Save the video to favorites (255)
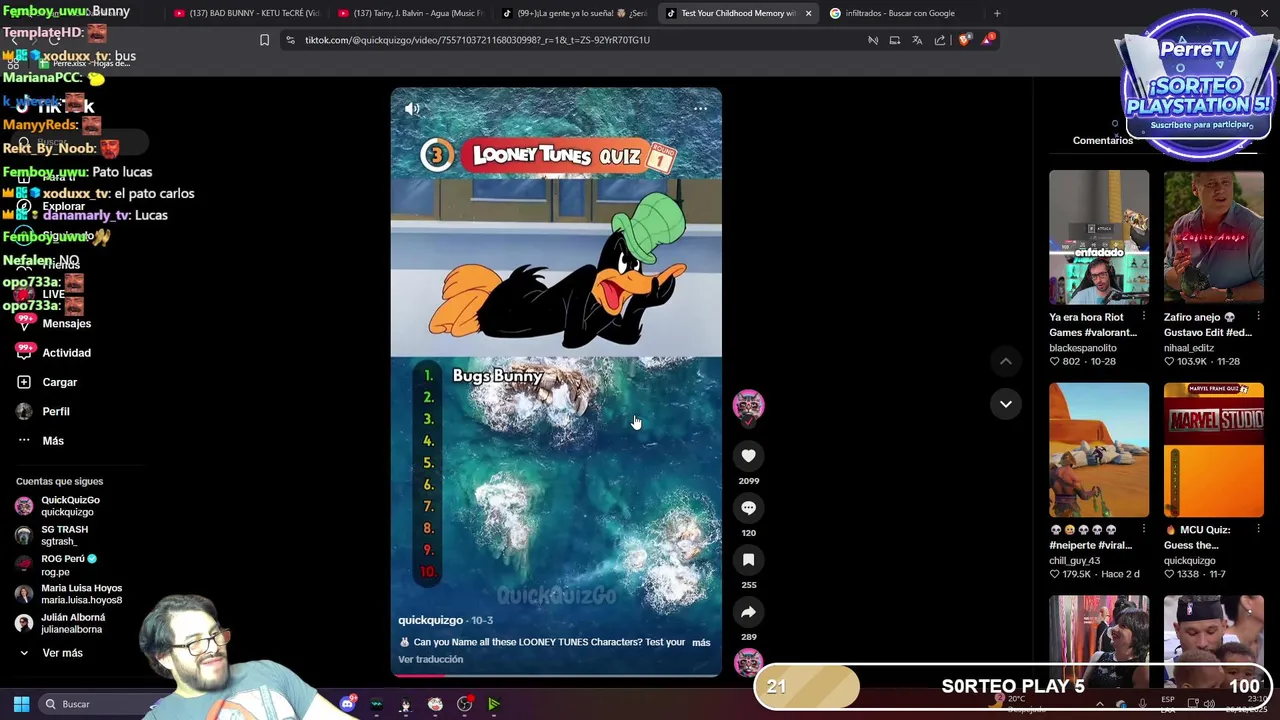The height and width of the screenshot is (720, 1280). click(x=748, y=560)
